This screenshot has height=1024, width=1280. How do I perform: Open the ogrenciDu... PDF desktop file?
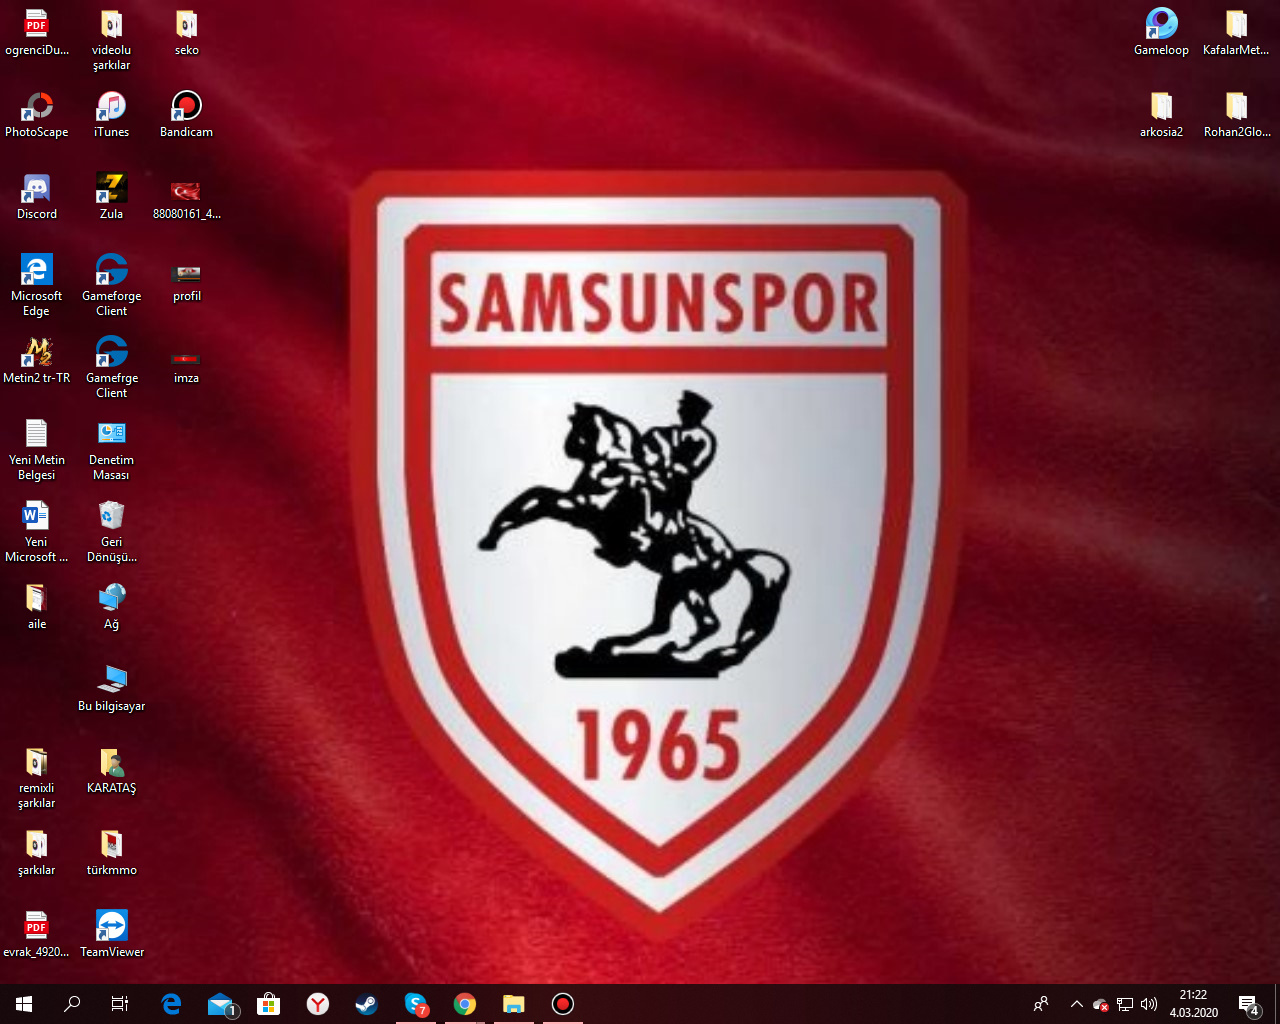[x=37, y=33]
